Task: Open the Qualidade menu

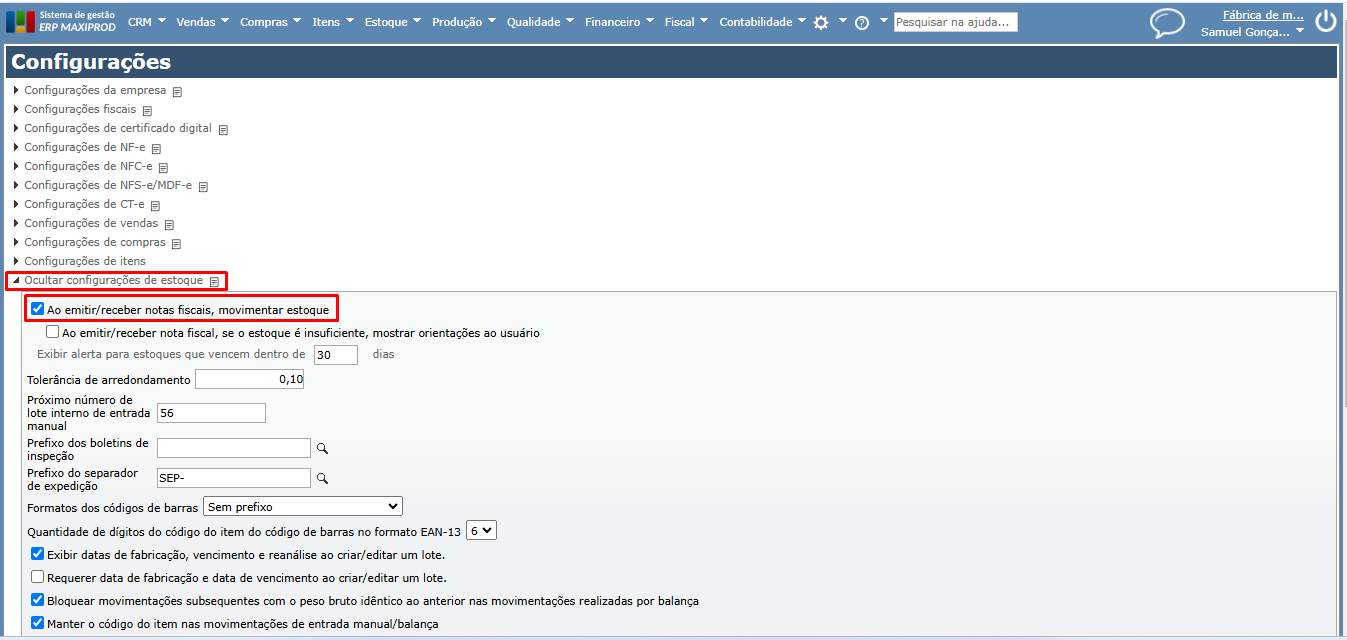Action: pos(540,22)
